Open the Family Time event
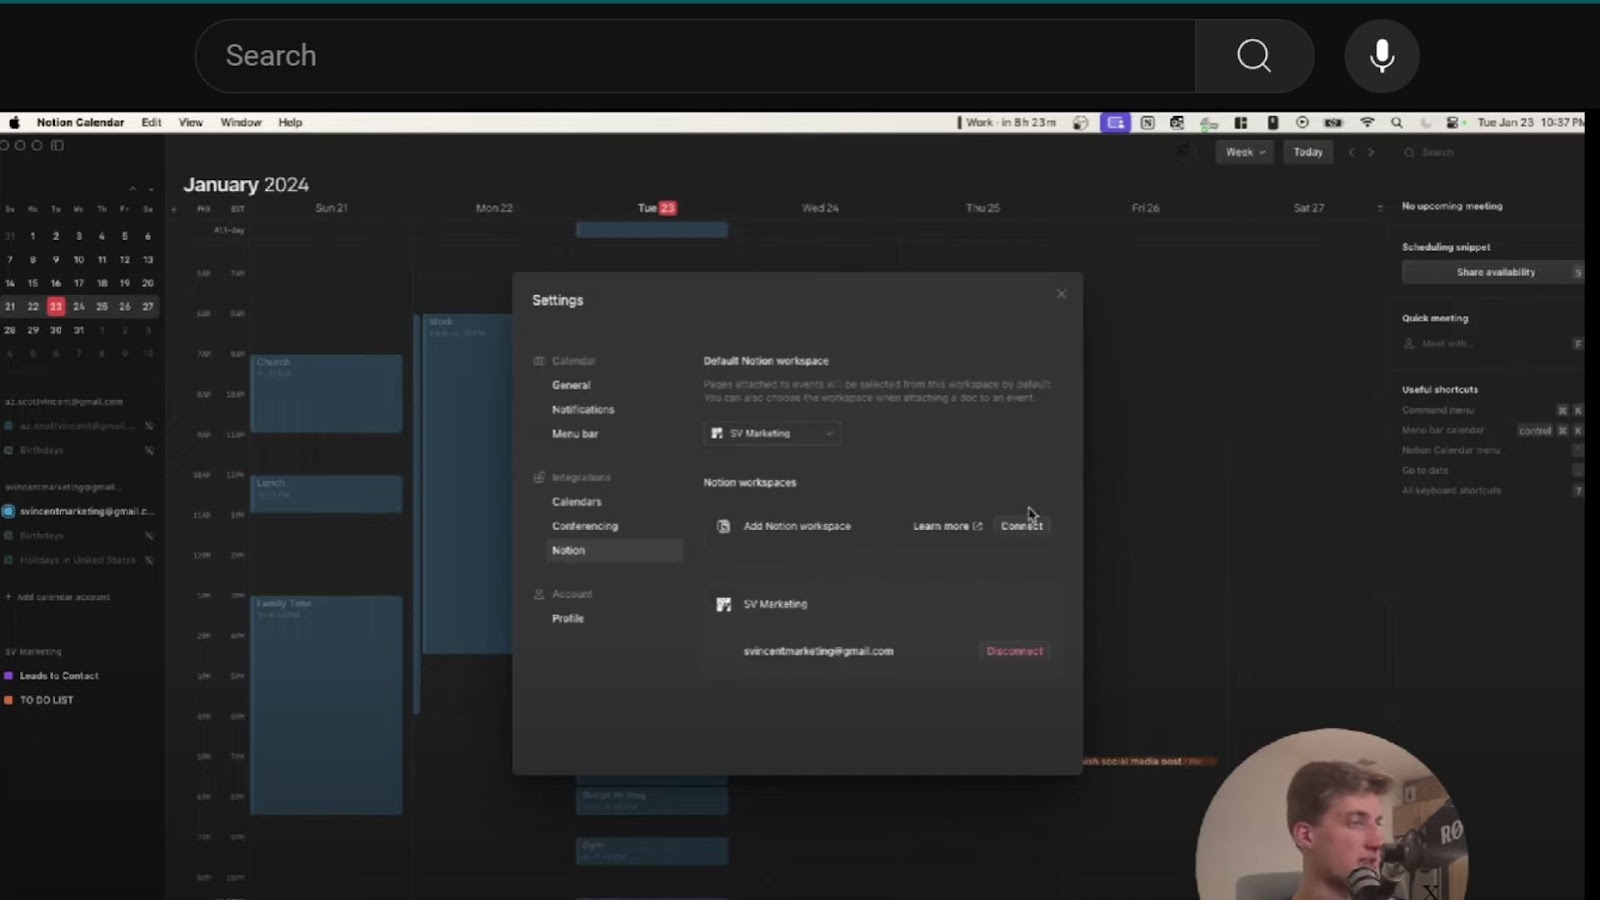 327,705
